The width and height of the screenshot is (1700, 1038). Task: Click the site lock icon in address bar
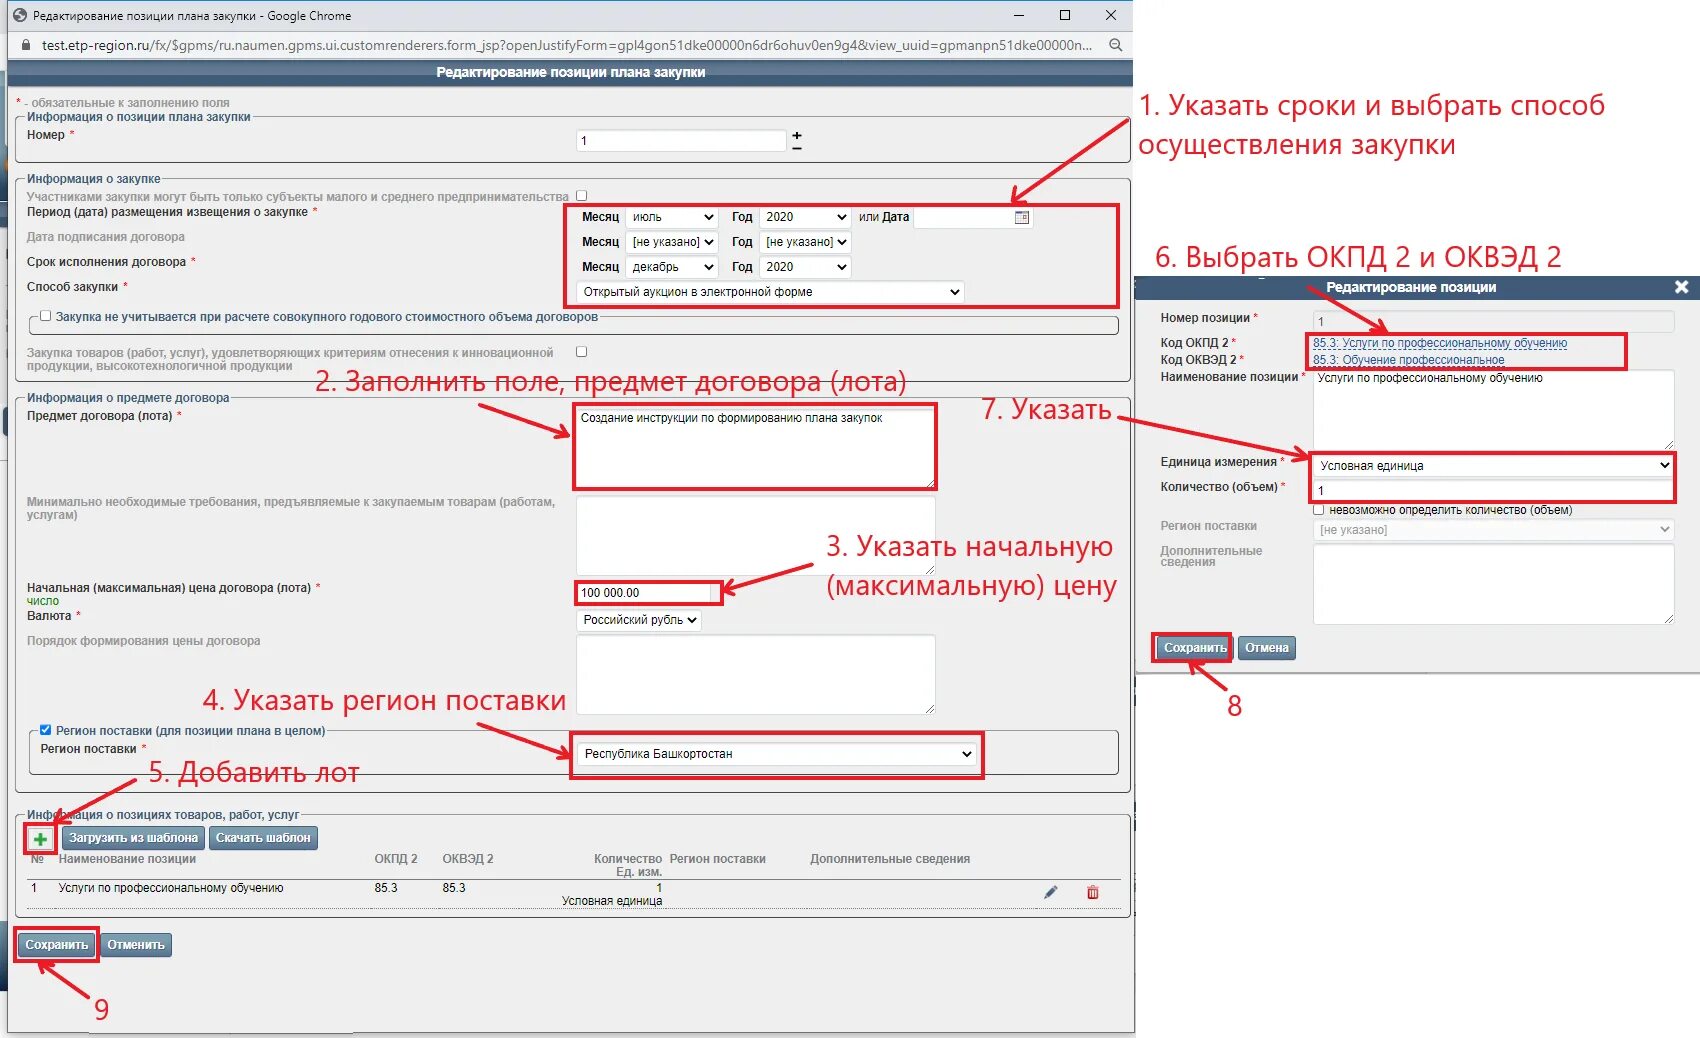coord(26,45)
